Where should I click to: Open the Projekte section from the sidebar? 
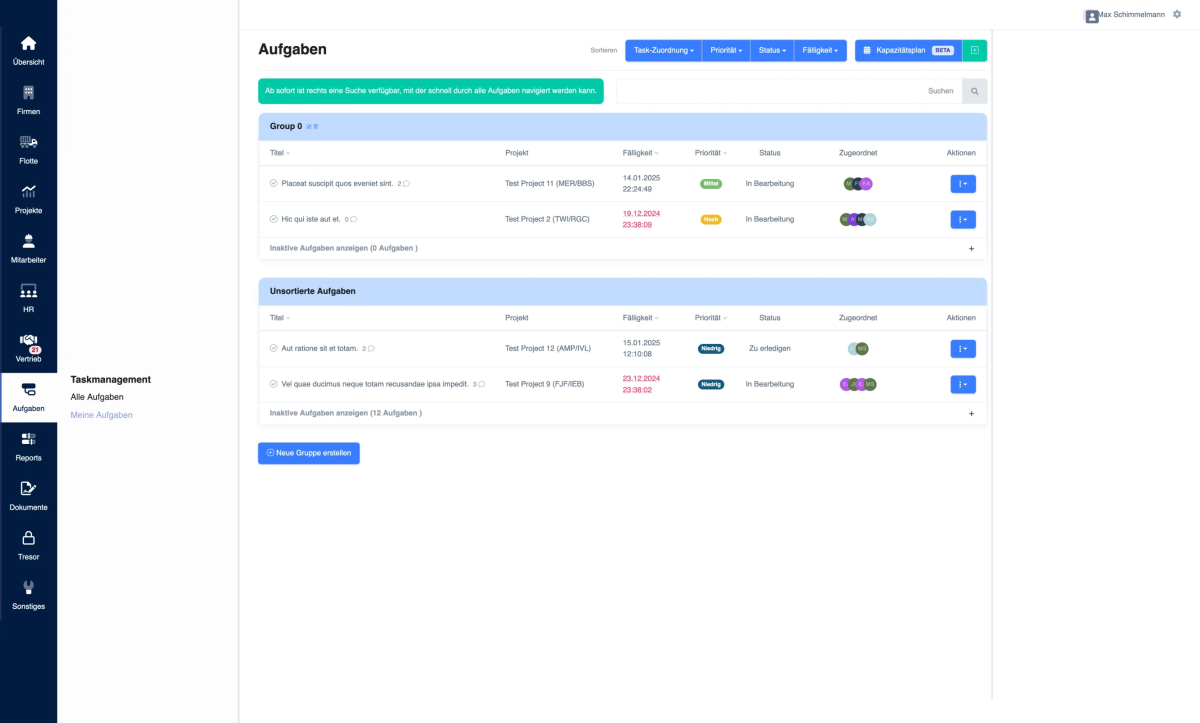click(28, 196)
